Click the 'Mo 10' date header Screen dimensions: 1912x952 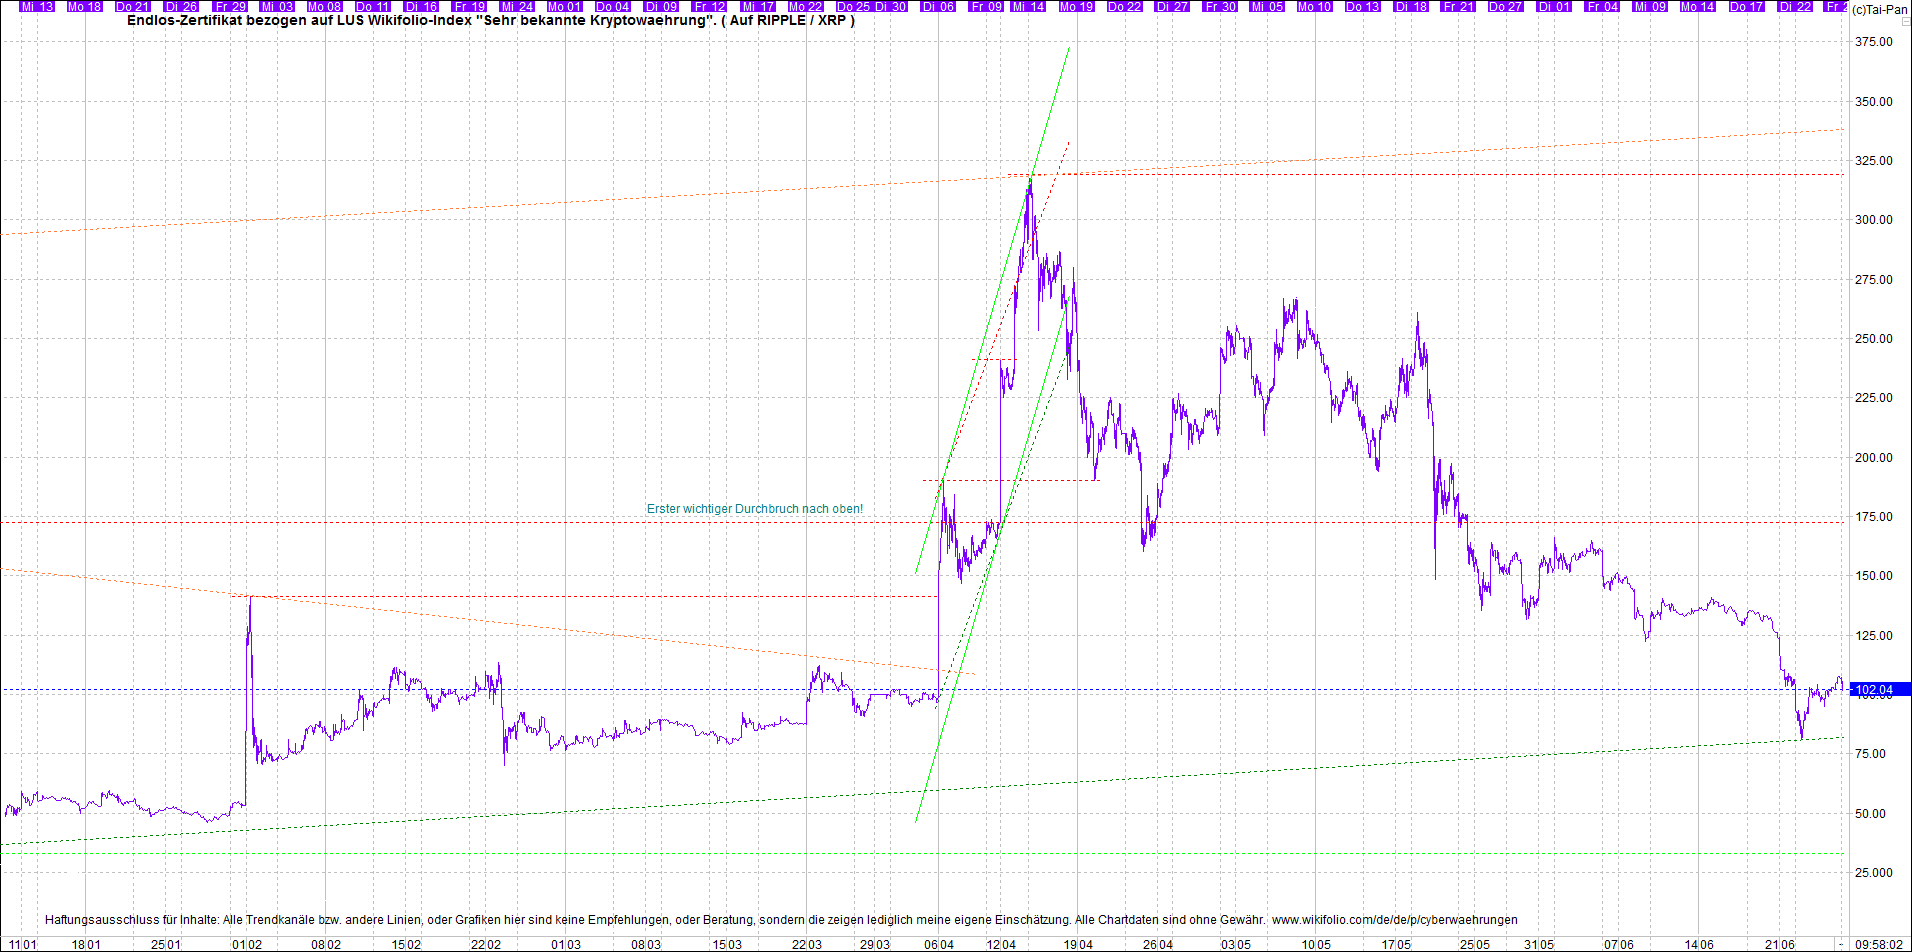point(1314,6)
